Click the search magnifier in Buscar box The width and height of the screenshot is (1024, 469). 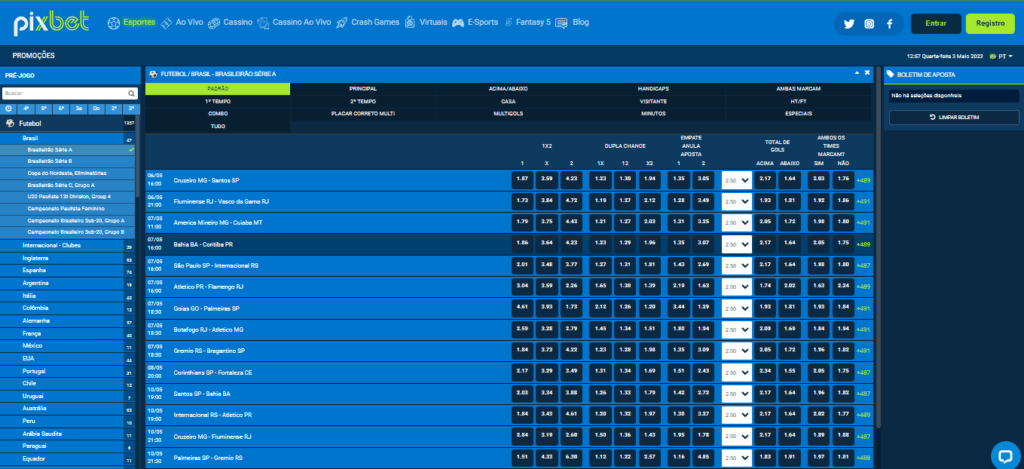tap(131, 93)
